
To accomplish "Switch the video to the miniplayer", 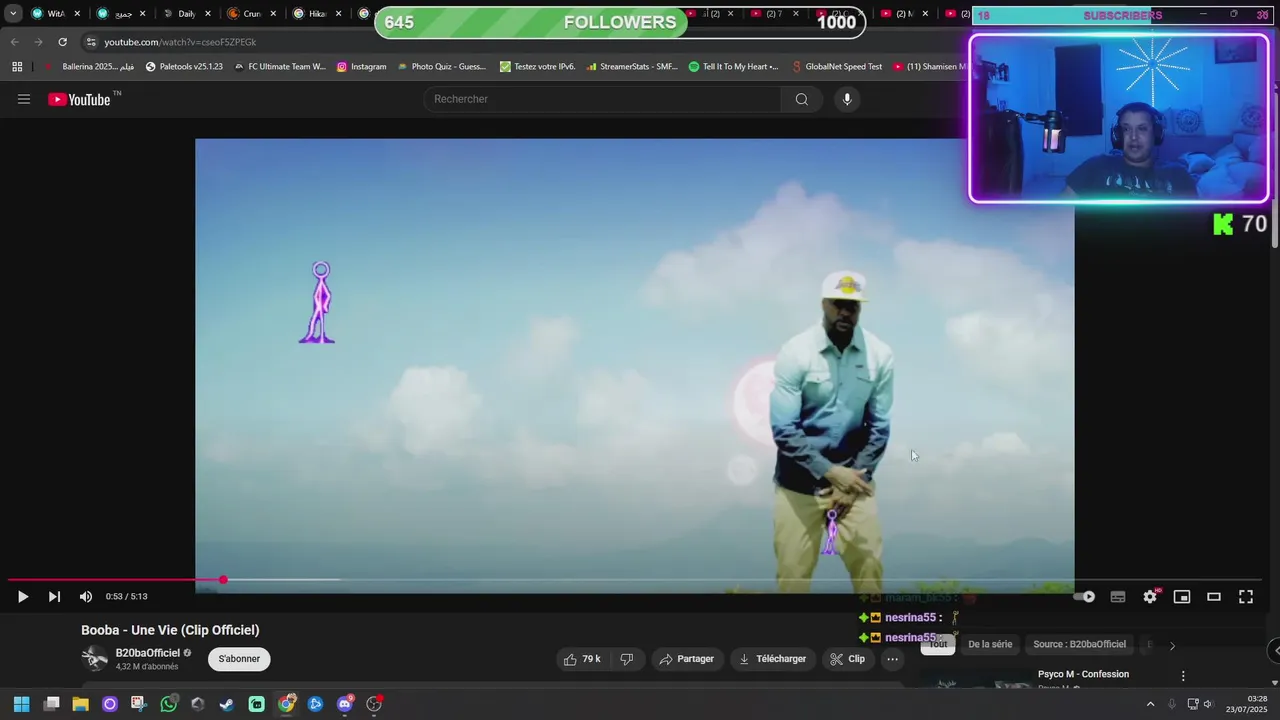I will click(1182, 597).
